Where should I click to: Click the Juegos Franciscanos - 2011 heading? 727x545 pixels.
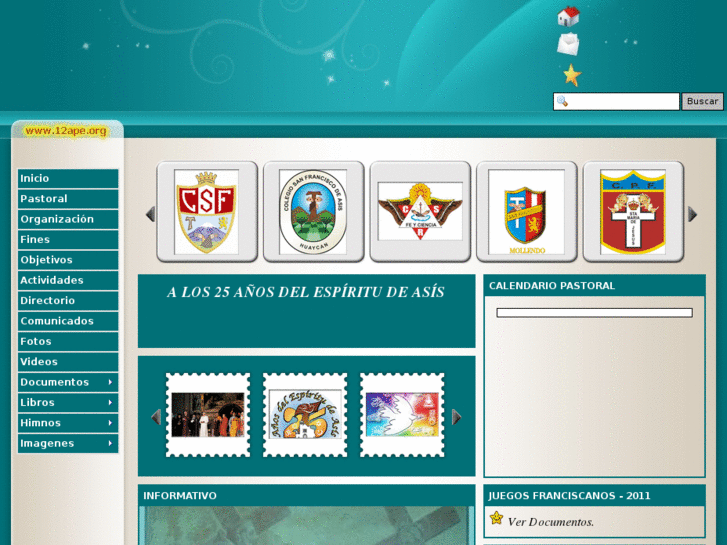(569, 496)
